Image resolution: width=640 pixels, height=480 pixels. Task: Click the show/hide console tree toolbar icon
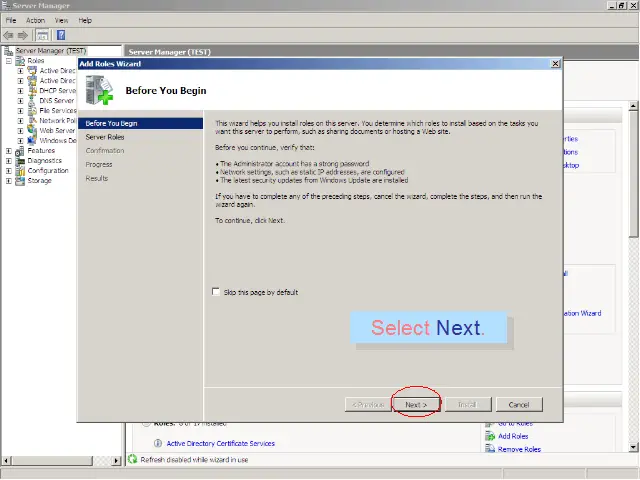[43, 35]
